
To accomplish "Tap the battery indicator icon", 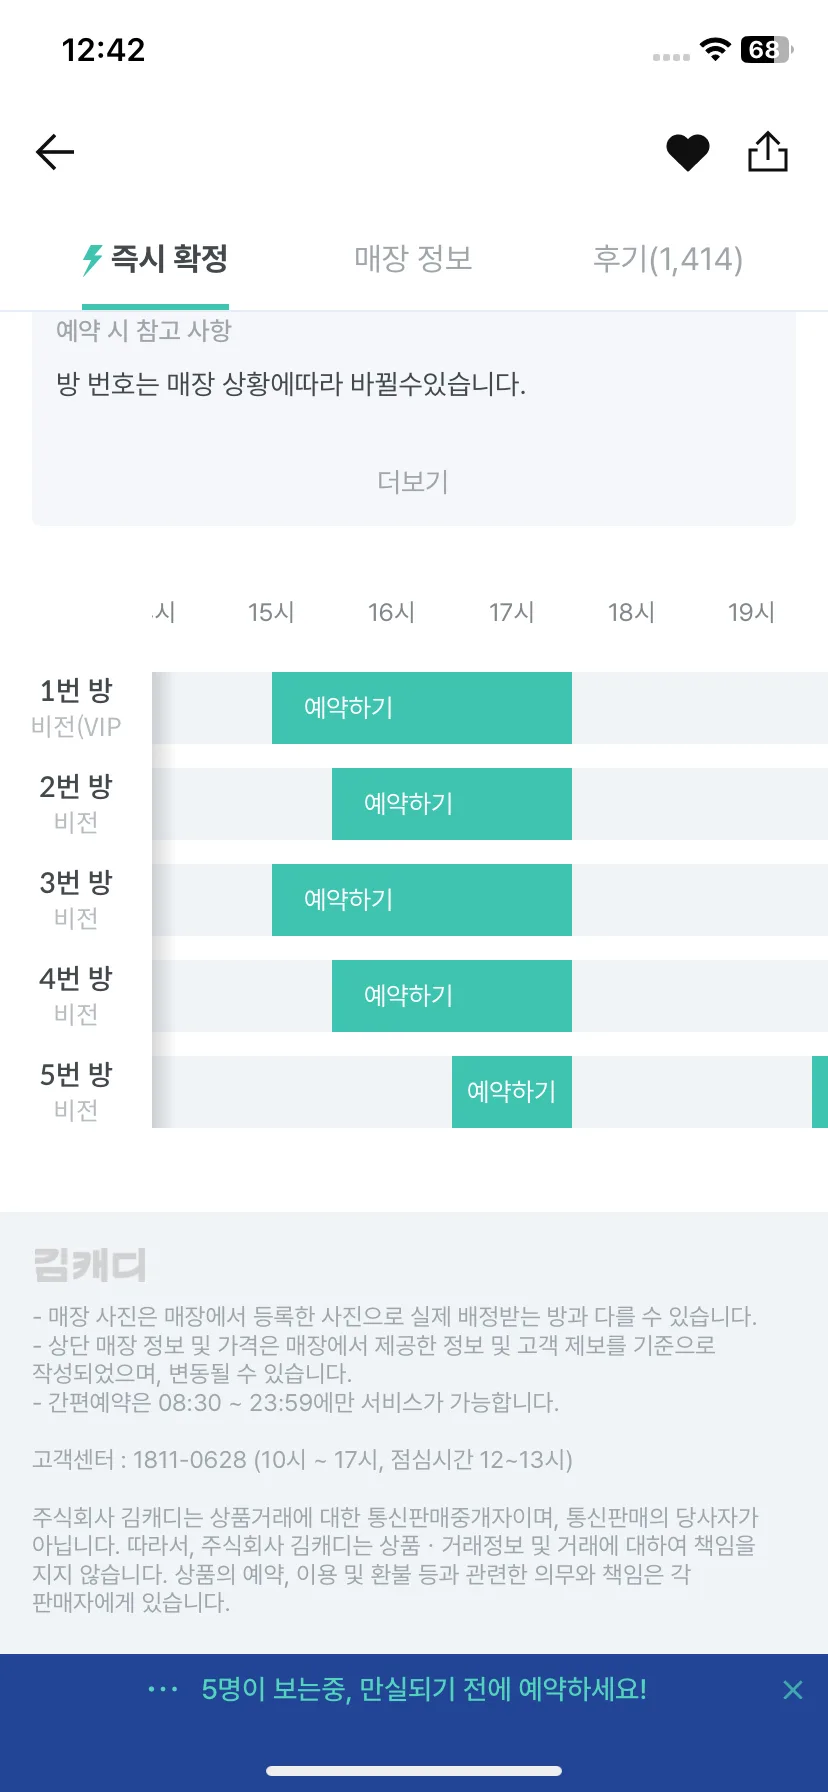I will 767,50.
